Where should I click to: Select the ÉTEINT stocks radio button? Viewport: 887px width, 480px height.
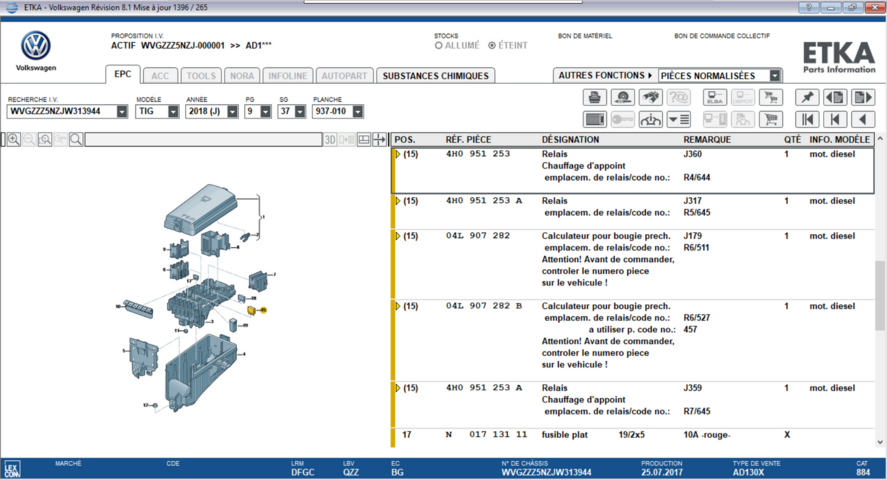[x=492, y=46]
